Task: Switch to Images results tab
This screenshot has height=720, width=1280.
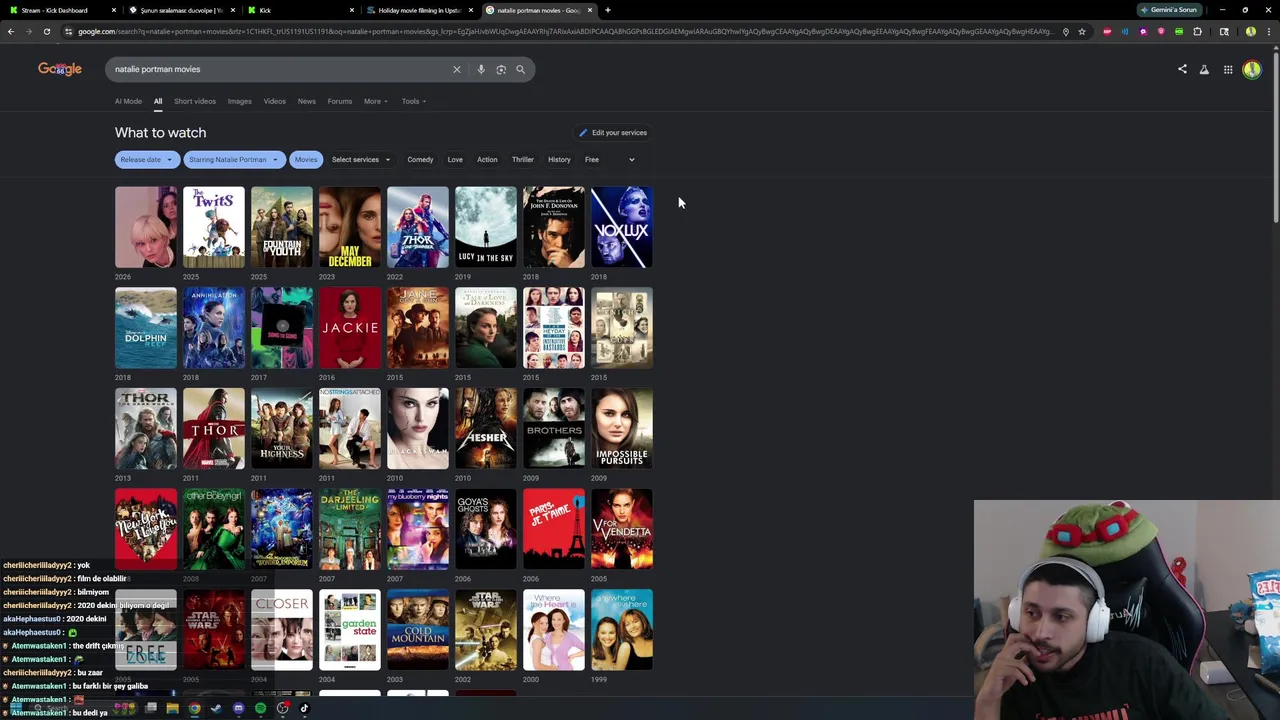Action: [x=240, y=101]
